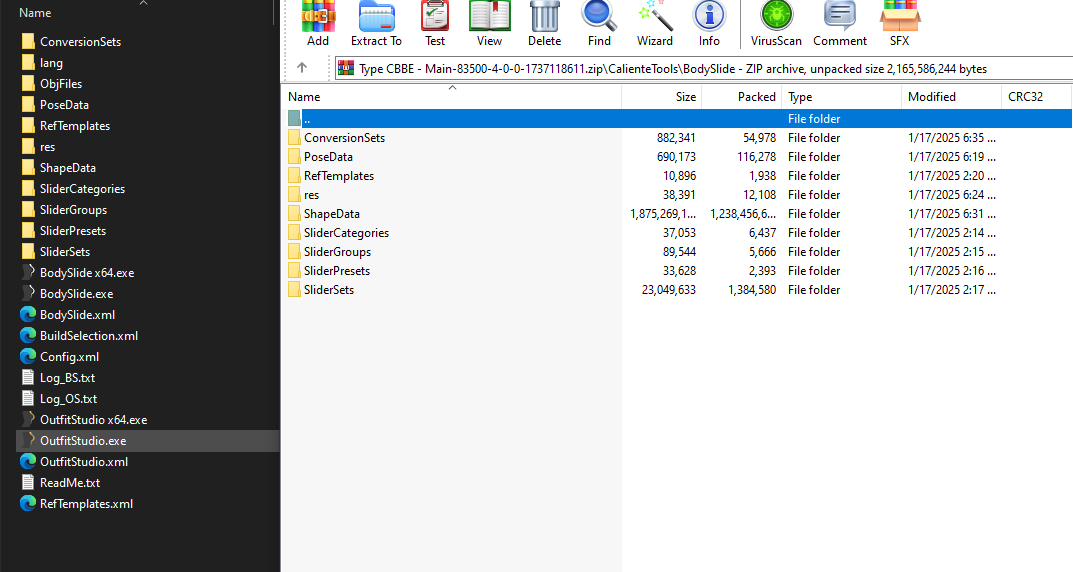Select PoseData folder in Explorer pane
Image resolution: width=1073 pixels, height=572 pixels.
click(64, 105)
